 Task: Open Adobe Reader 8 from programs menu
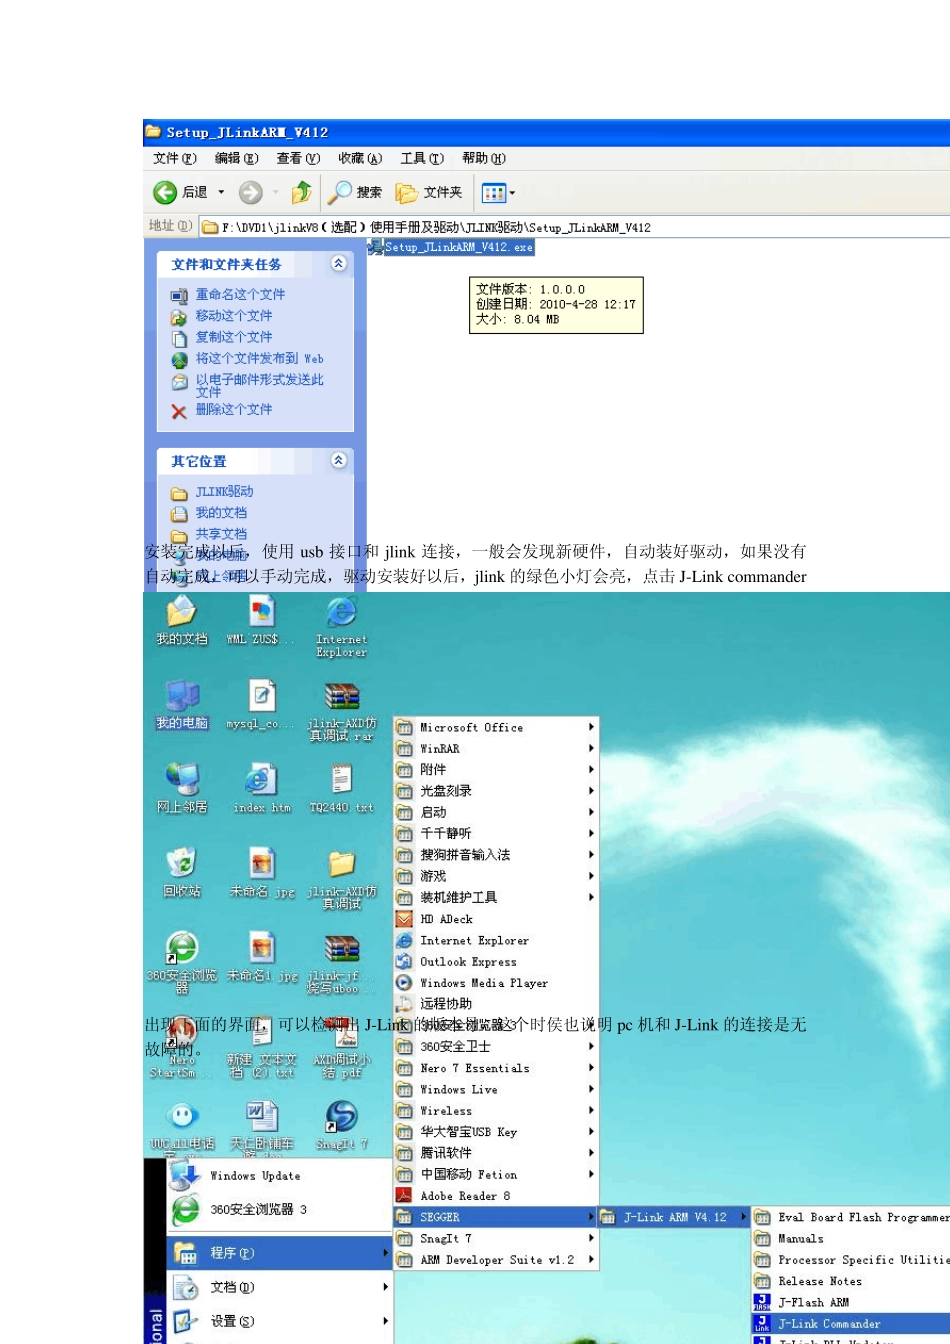point(496,1196)
